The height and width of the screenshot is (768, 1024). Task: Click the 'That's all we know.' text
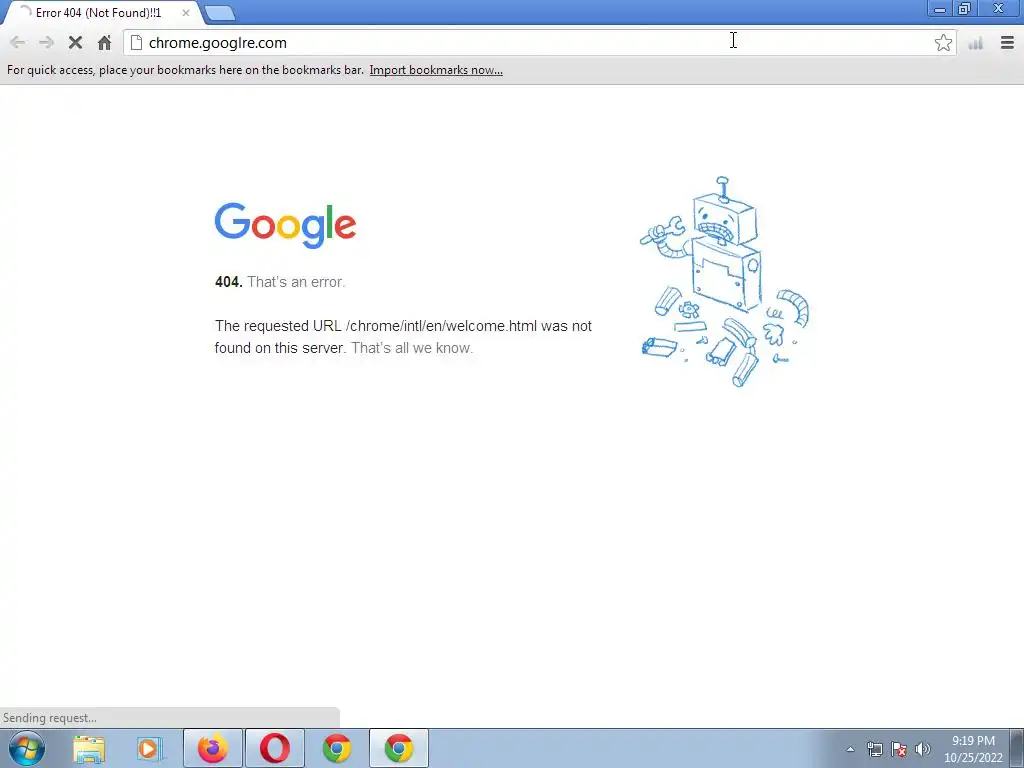(x=412, y=348)
